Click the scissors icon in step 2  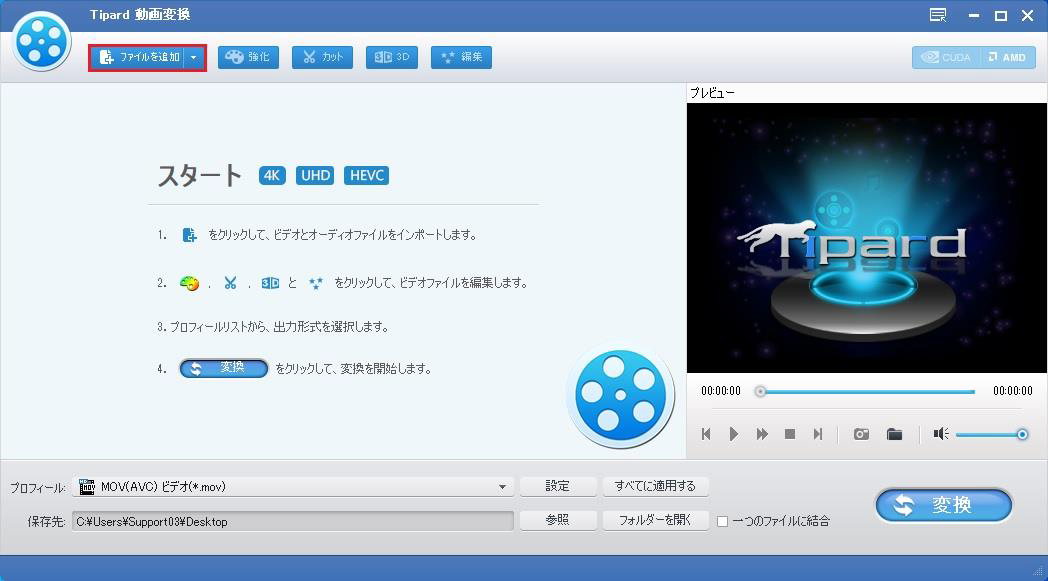[231, 283]
